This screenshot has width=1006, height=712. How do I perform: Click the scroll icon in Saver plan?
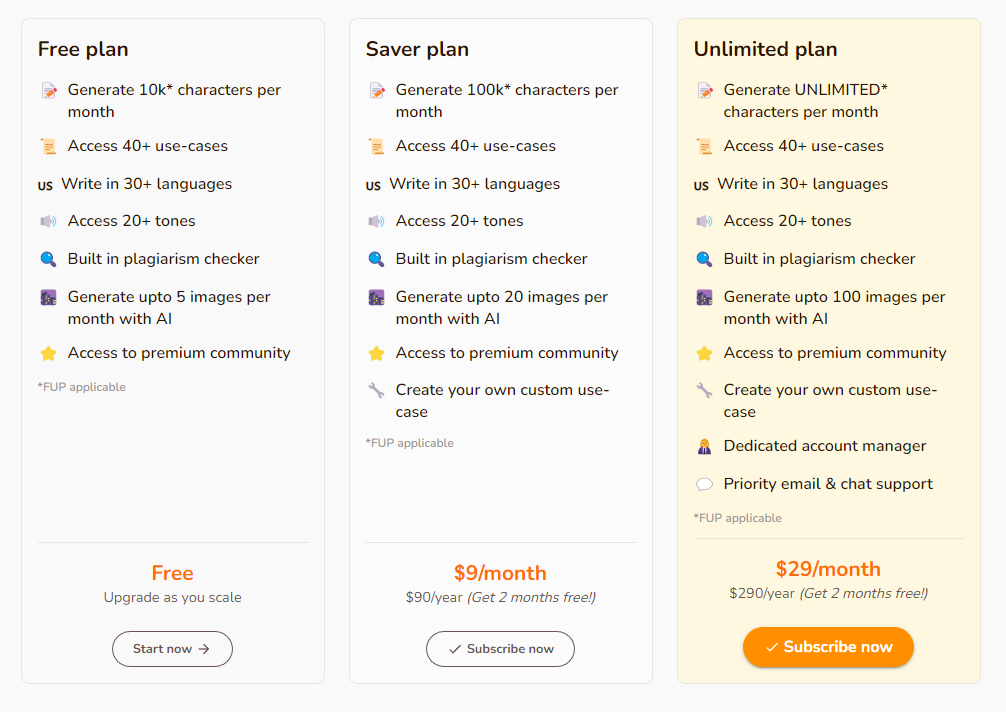point(377,146)
